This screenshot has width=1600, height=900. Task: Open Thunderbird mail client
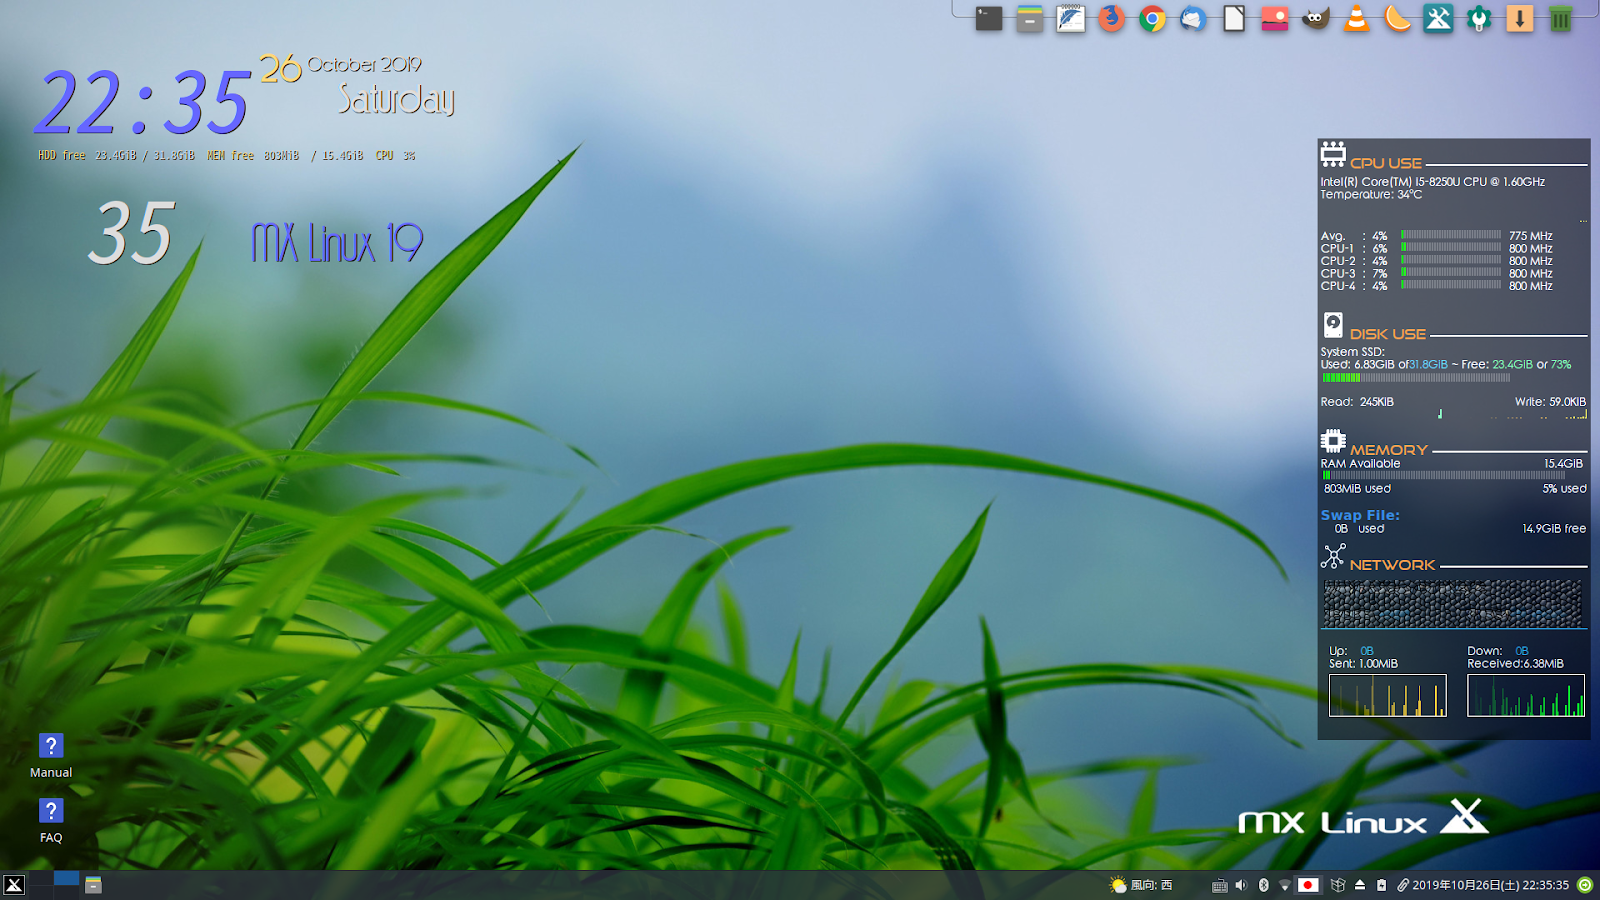(1193, 18)
